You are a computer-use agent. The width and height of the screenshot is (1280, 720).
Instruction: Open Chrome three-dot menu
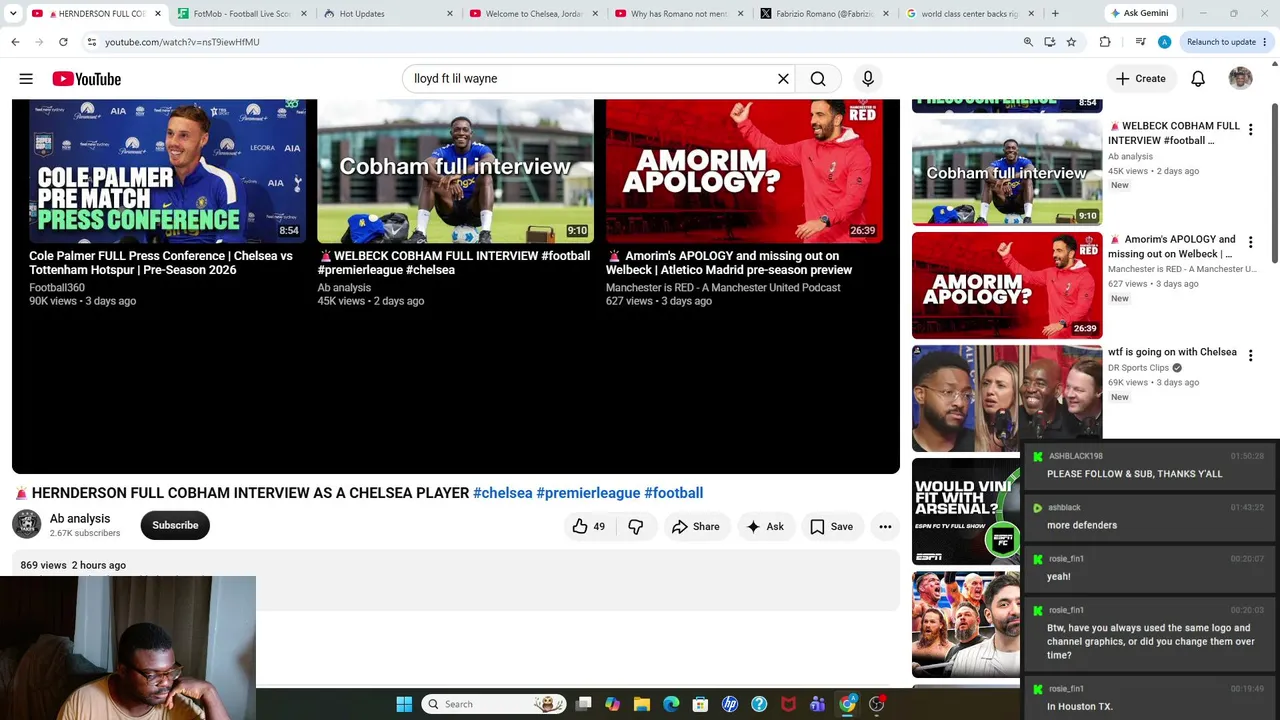point(1265,42)
